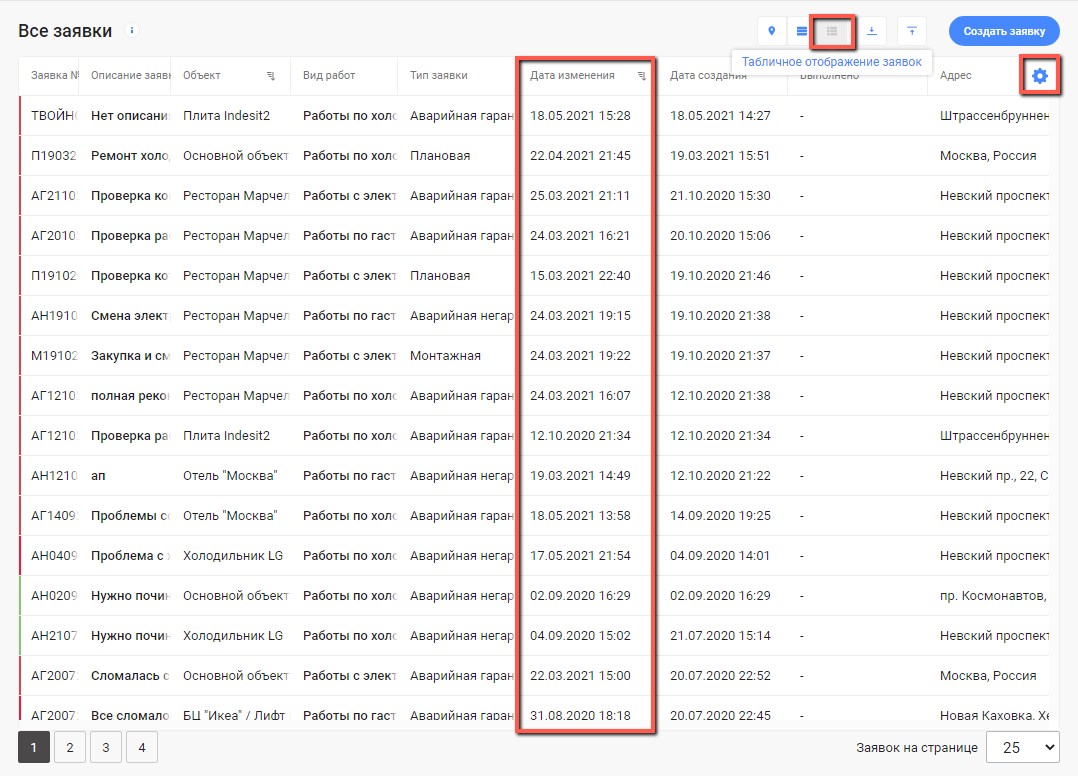The width and height of the screenshot is (1078, 776).
Task: Click Проблемы с description cell
Action: point(130,516)
